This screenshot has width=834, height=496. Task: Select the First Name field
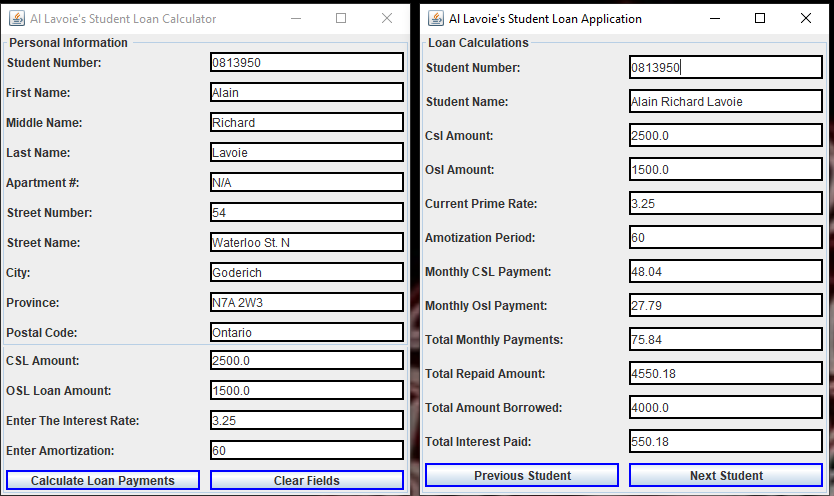[307, 92]
